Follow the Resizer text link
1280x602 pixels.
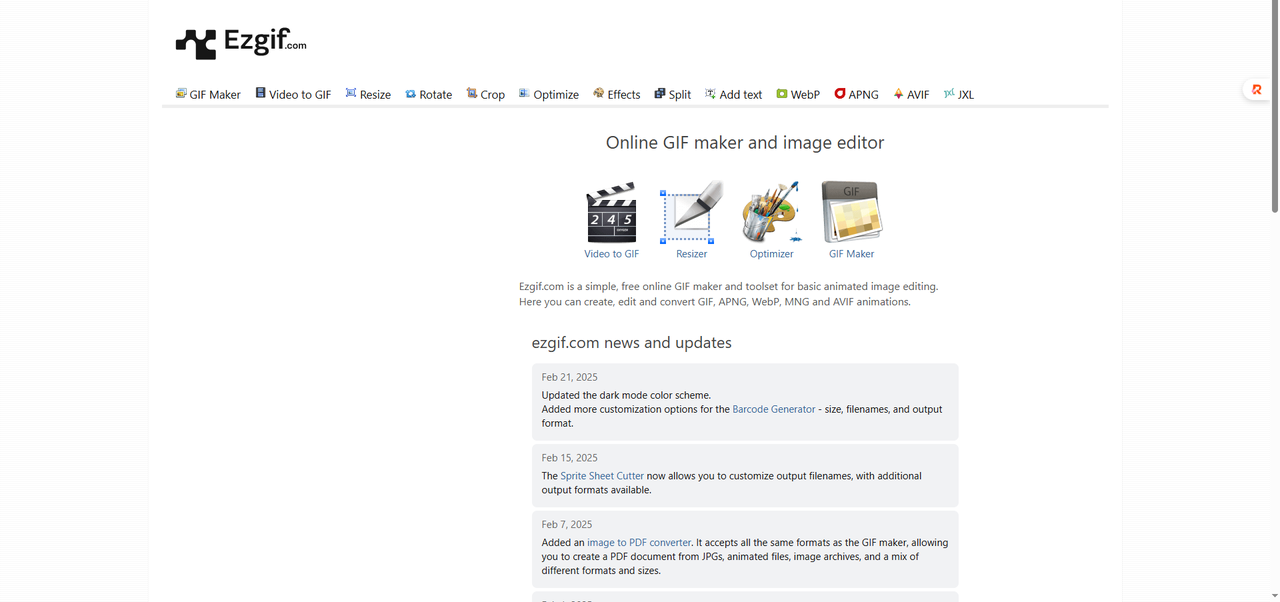point(691,254)
